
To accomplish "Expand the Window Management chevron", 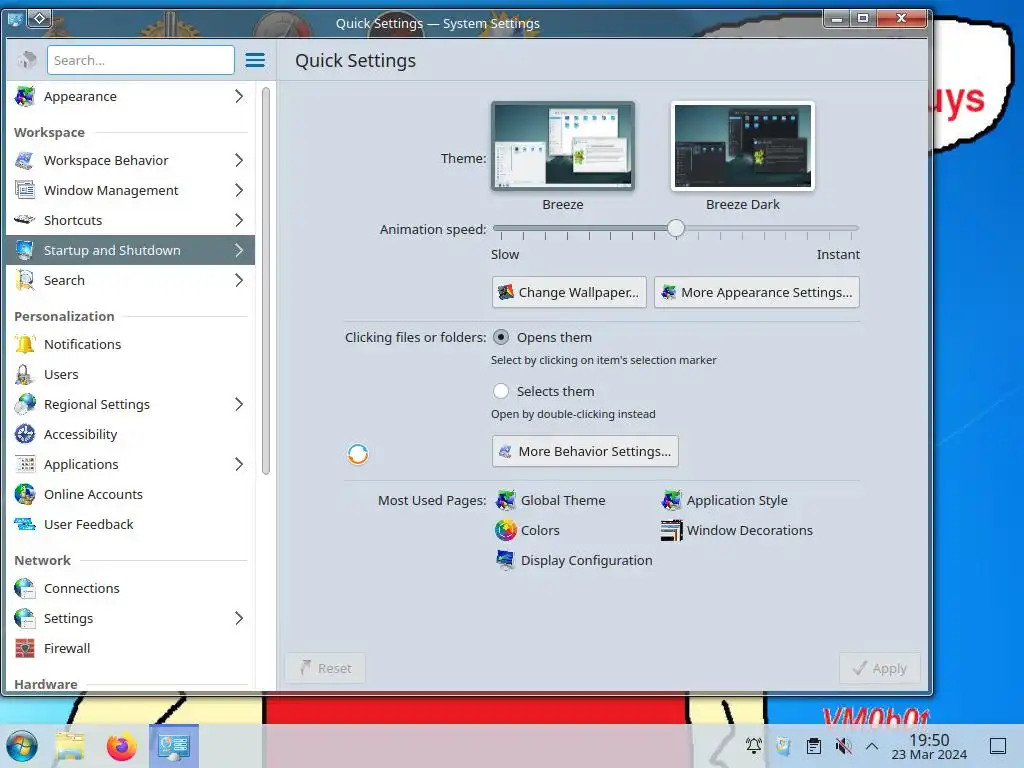I will click(239, 191).
